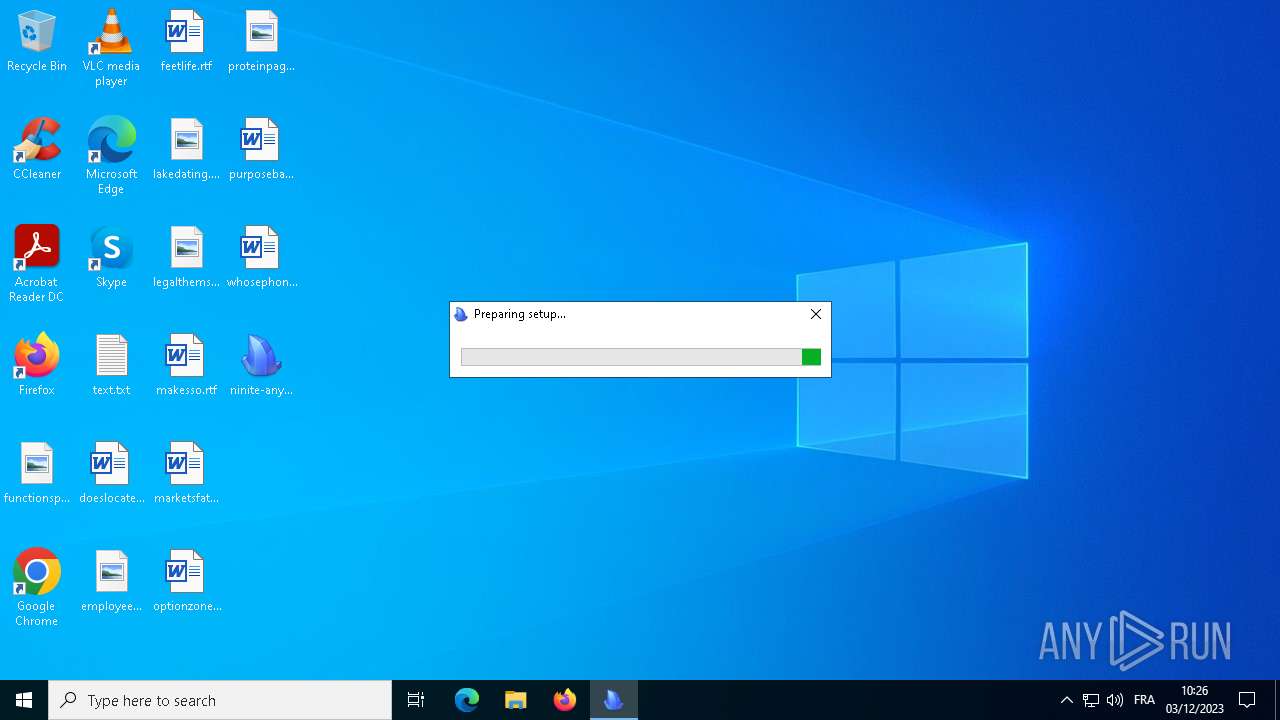Screen dimensions: 1280x720
Task: Select the optionzone... Word document icon
Action: [186, 582]
